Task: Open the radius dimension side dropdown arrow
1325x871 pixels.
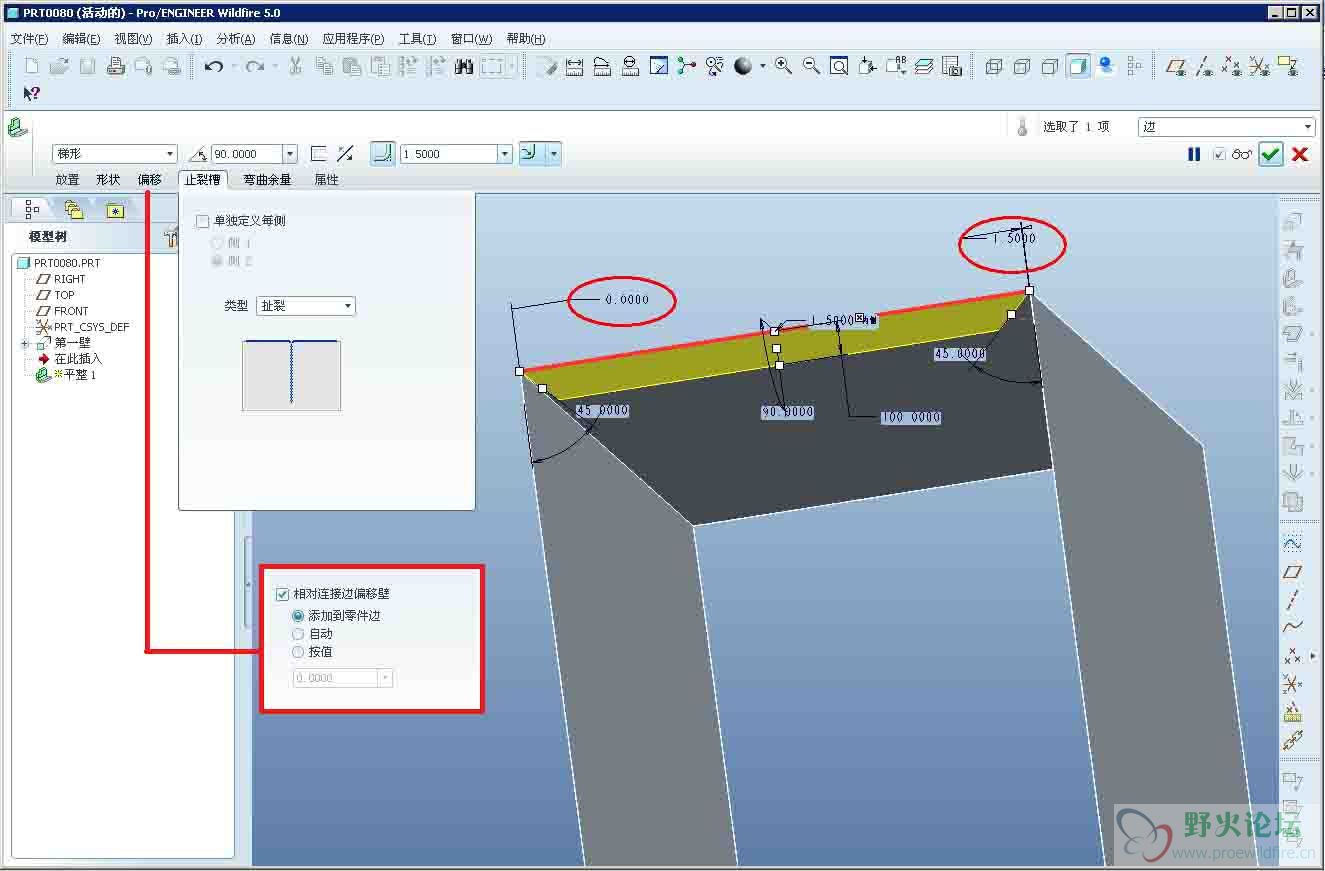Action: click(554, 154)
